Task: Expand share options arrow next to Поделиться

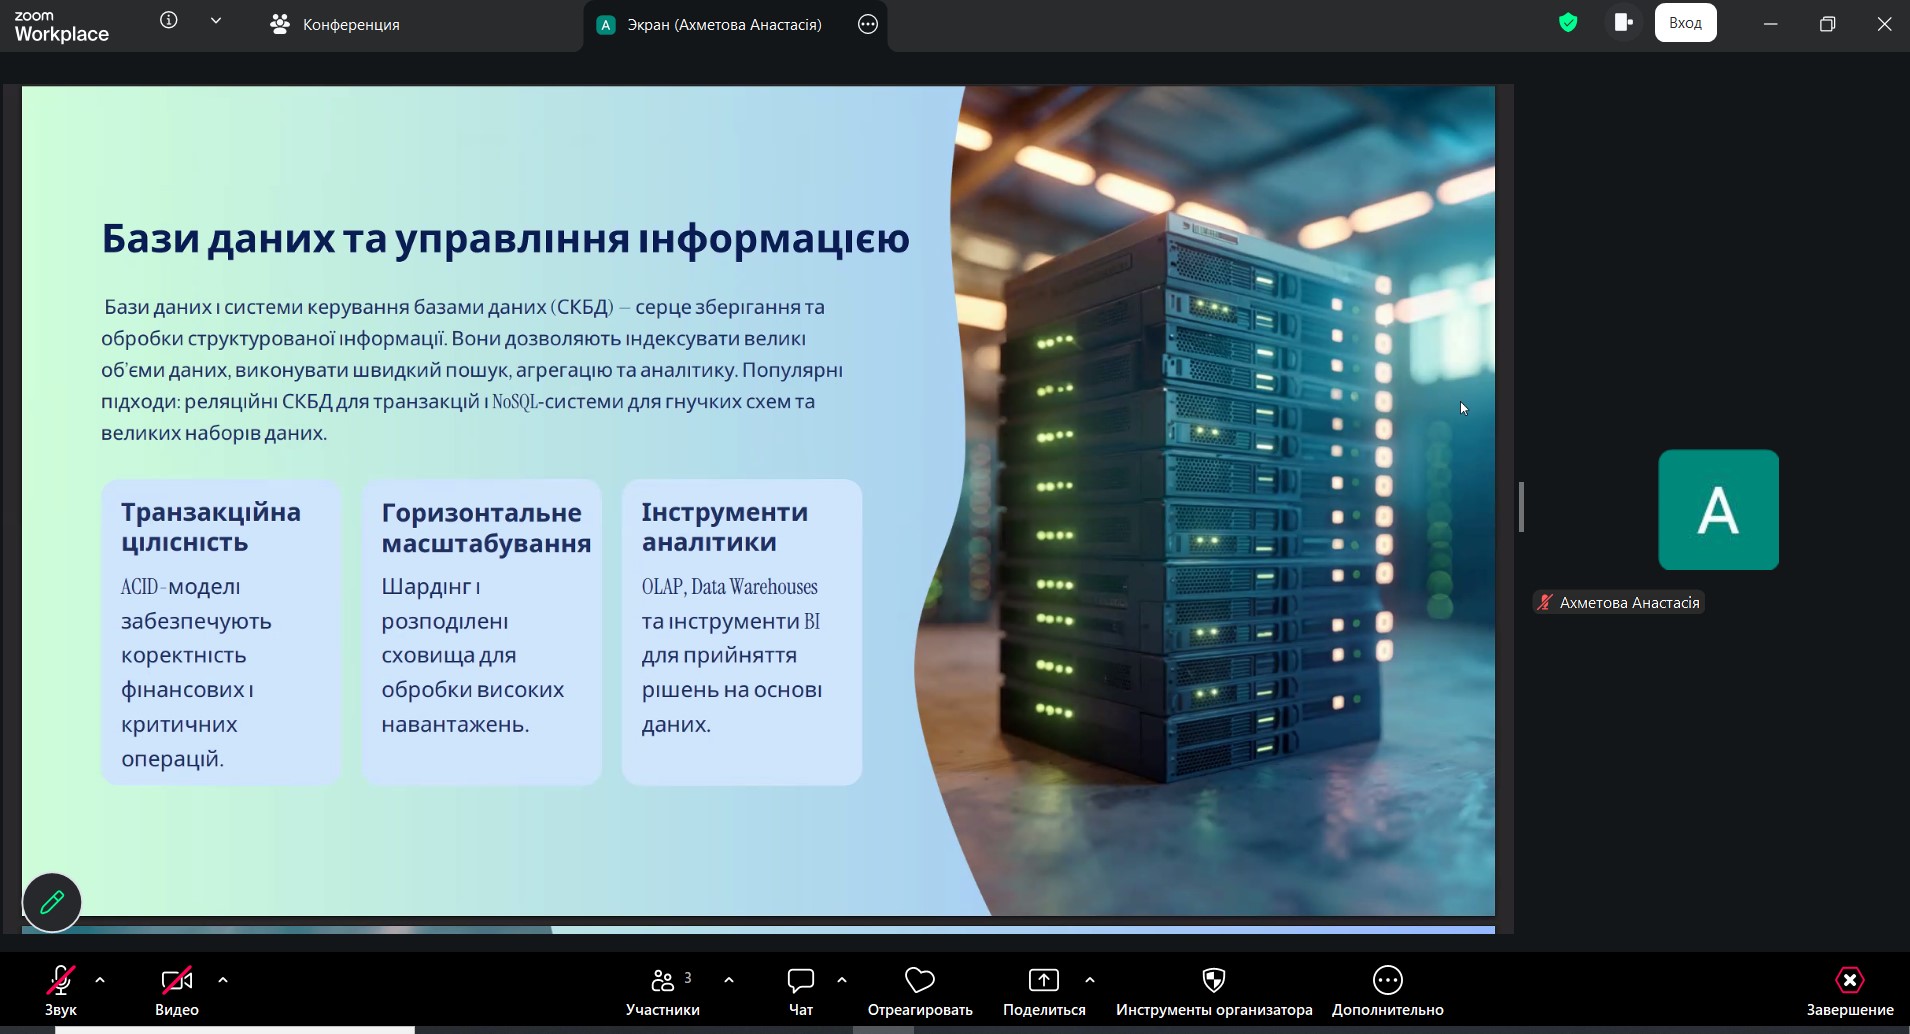Action: (1090, 980)
